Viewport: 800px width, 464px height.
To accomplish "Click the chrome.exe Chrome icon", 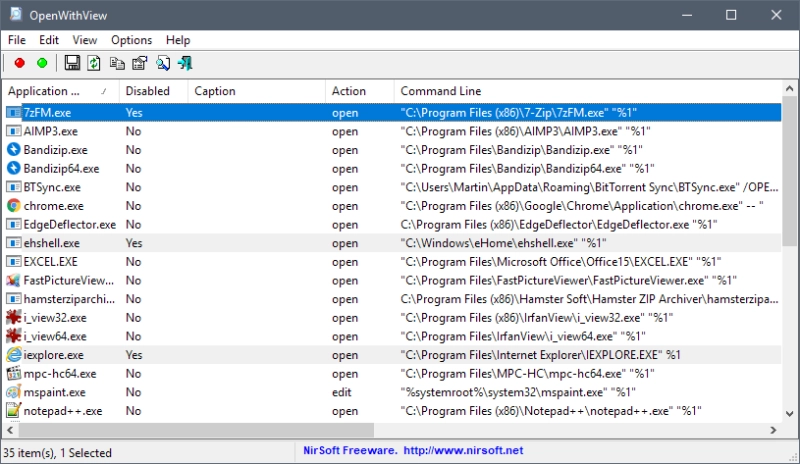I will 14,206.
